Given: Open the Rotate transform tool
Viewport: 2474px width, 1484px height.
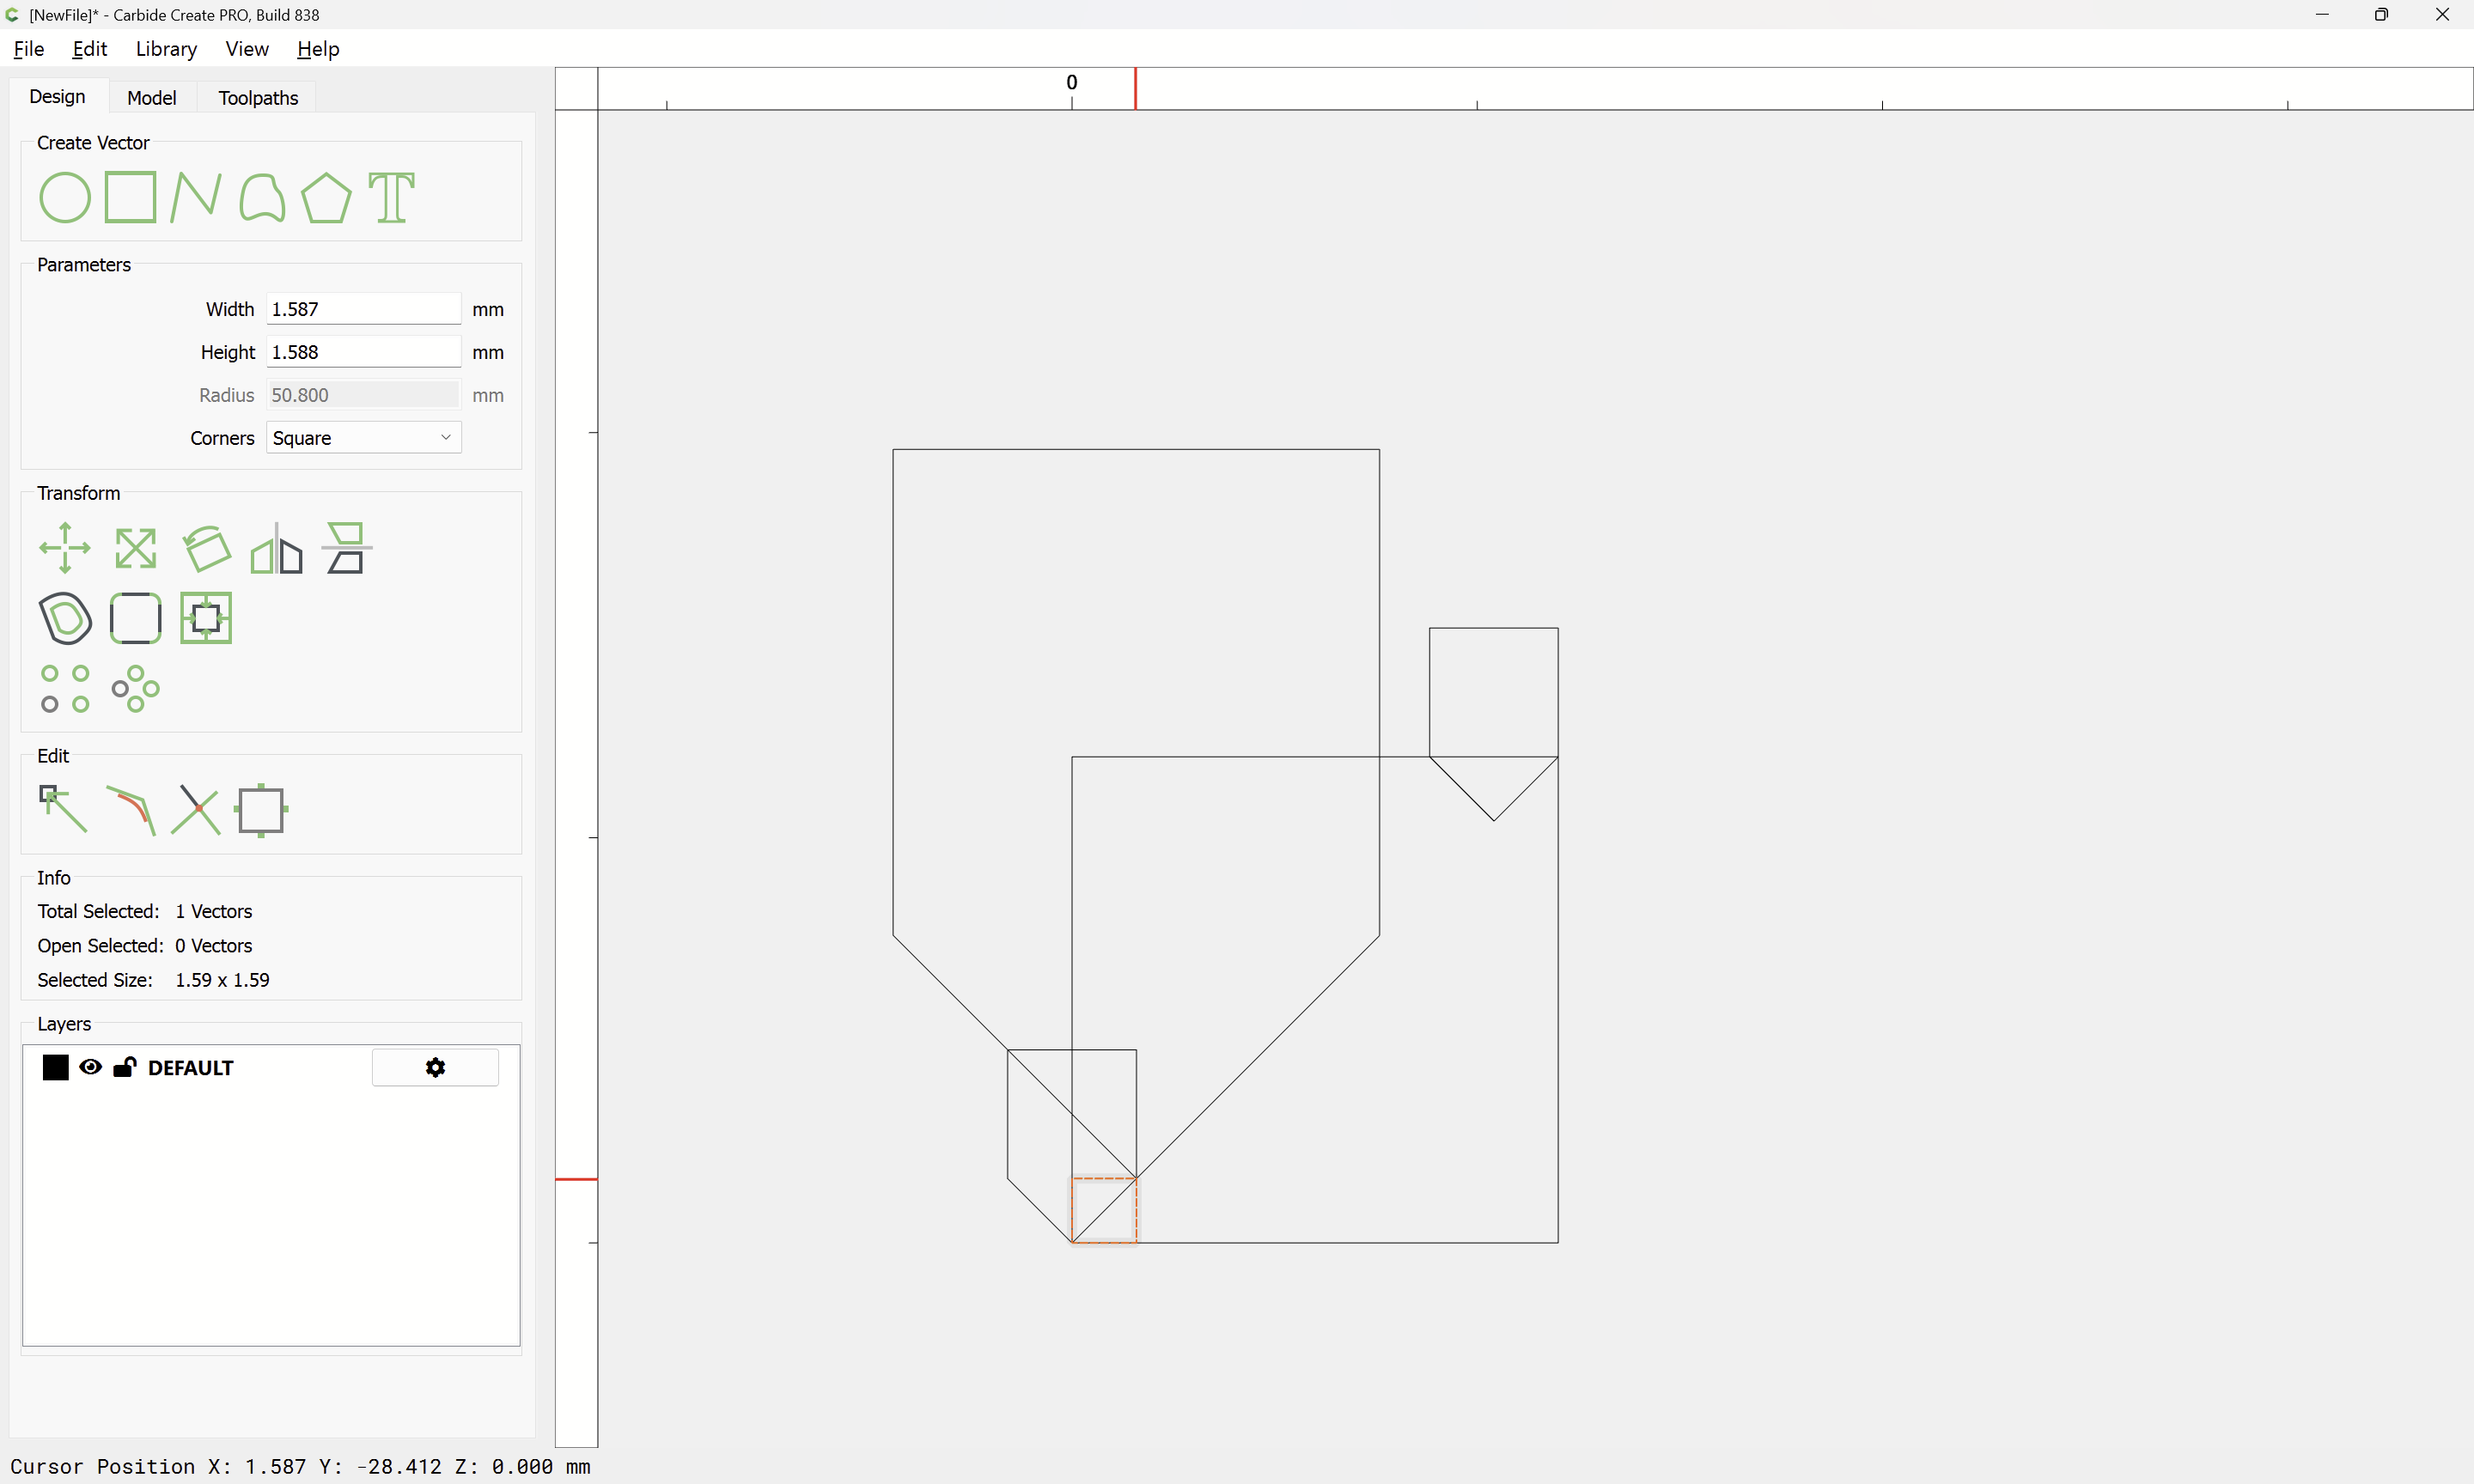Looking at the screenshot, I should 206,548.
